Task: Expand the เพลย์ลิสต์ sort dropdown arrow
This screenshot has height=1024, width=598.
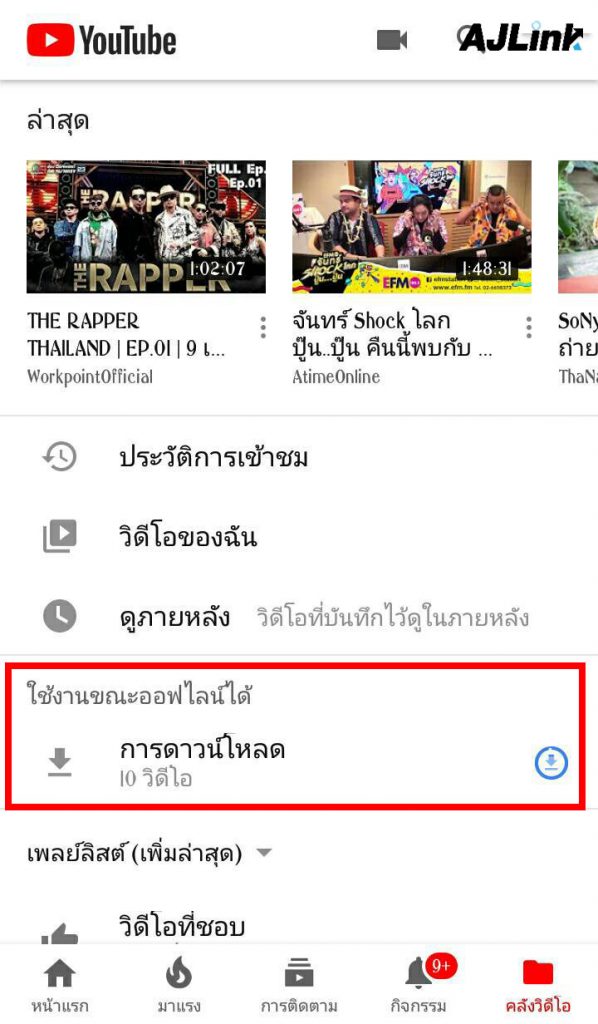Action: 264,852
